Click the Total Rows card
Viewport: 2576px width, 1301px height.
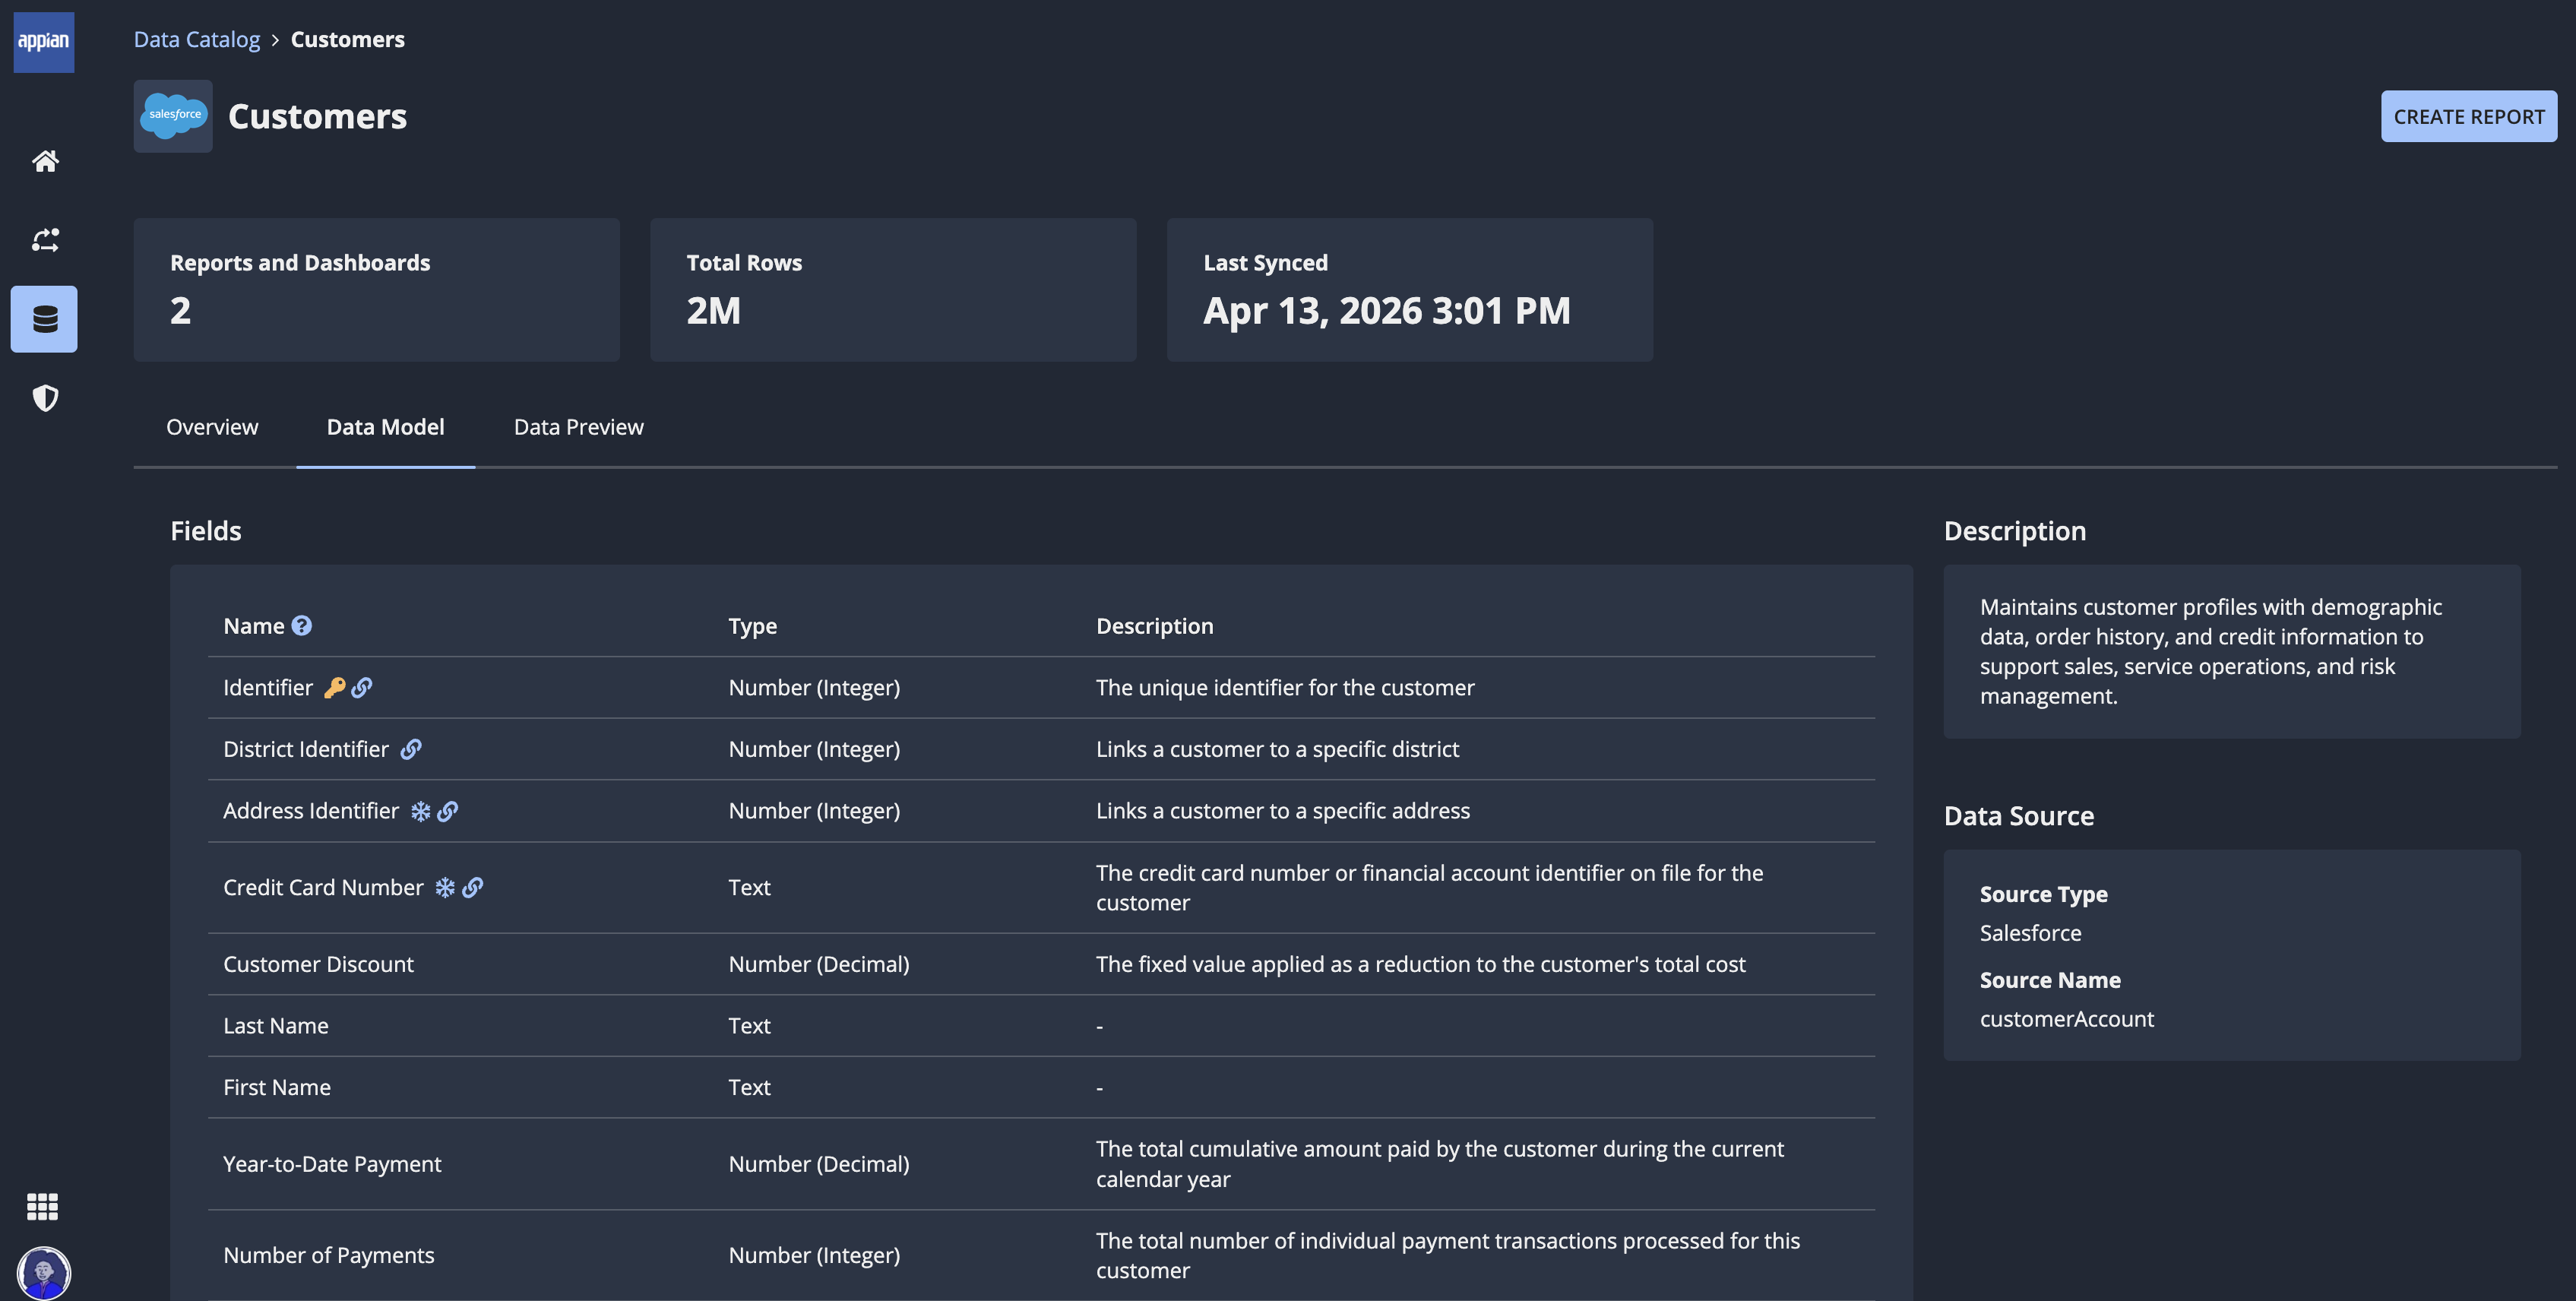[x=893, y=290]
